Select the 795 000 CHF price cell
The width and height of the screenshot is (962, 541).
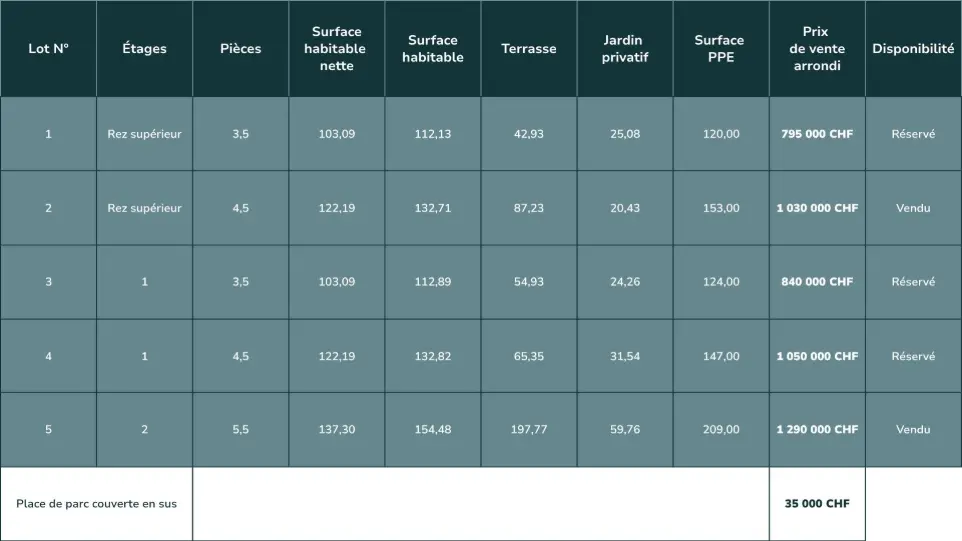(x=817, y=134)
